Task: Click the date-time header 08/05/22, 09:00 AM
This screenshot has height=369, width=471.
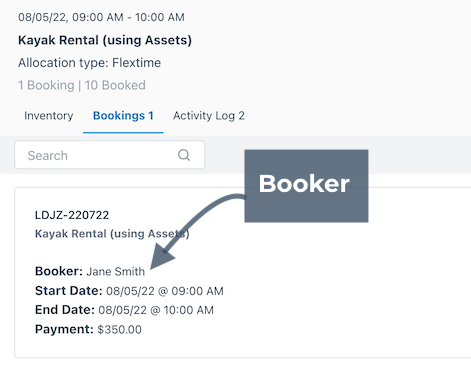Action: point(71,17)
